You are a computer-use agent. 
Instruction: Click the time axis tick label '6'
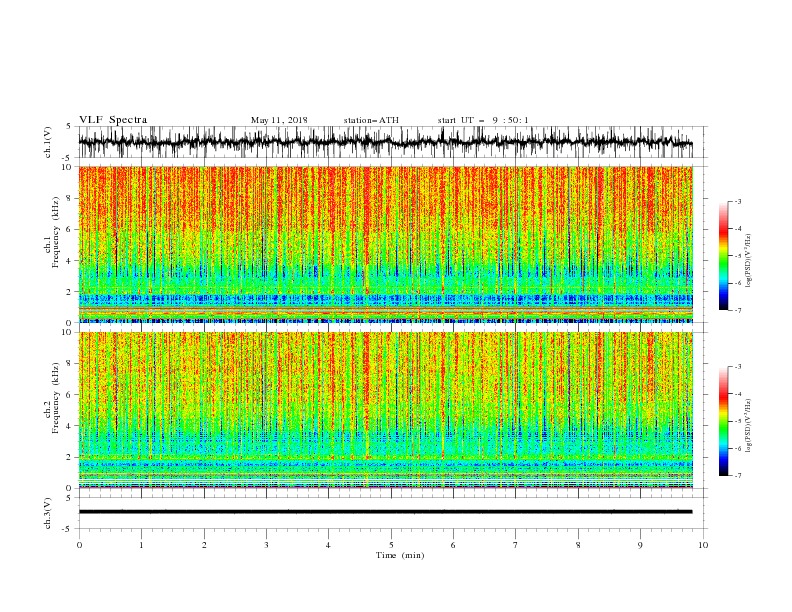pos(453,545)
